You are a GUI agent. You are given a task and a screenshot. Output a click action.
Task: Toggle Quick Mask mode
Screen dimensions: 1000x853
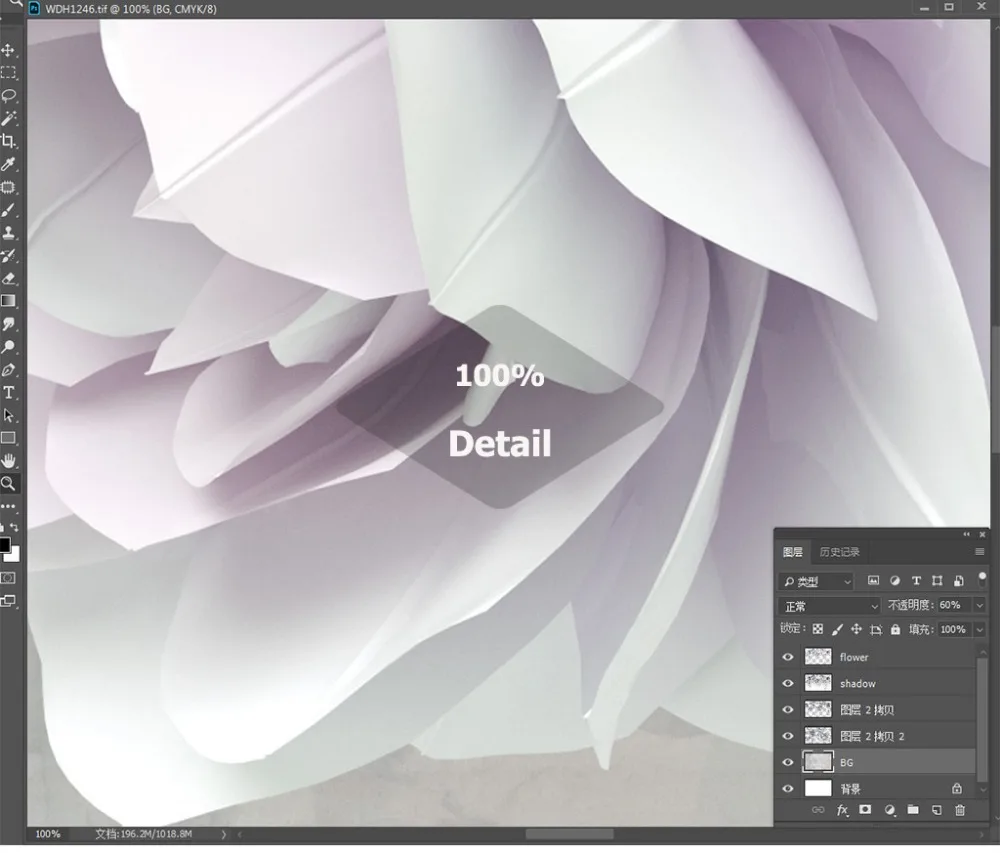(8, 578)
